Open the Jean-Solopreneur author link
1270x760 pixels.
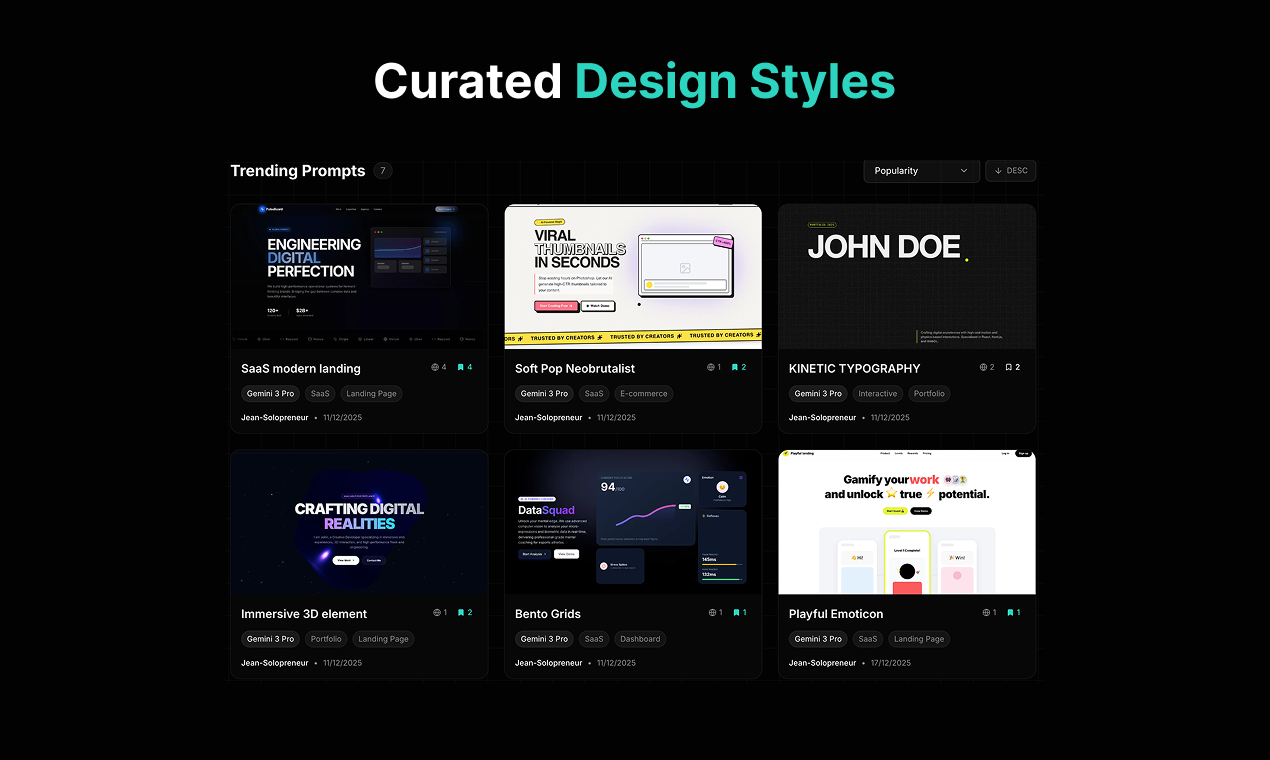(x=274, y=417)
